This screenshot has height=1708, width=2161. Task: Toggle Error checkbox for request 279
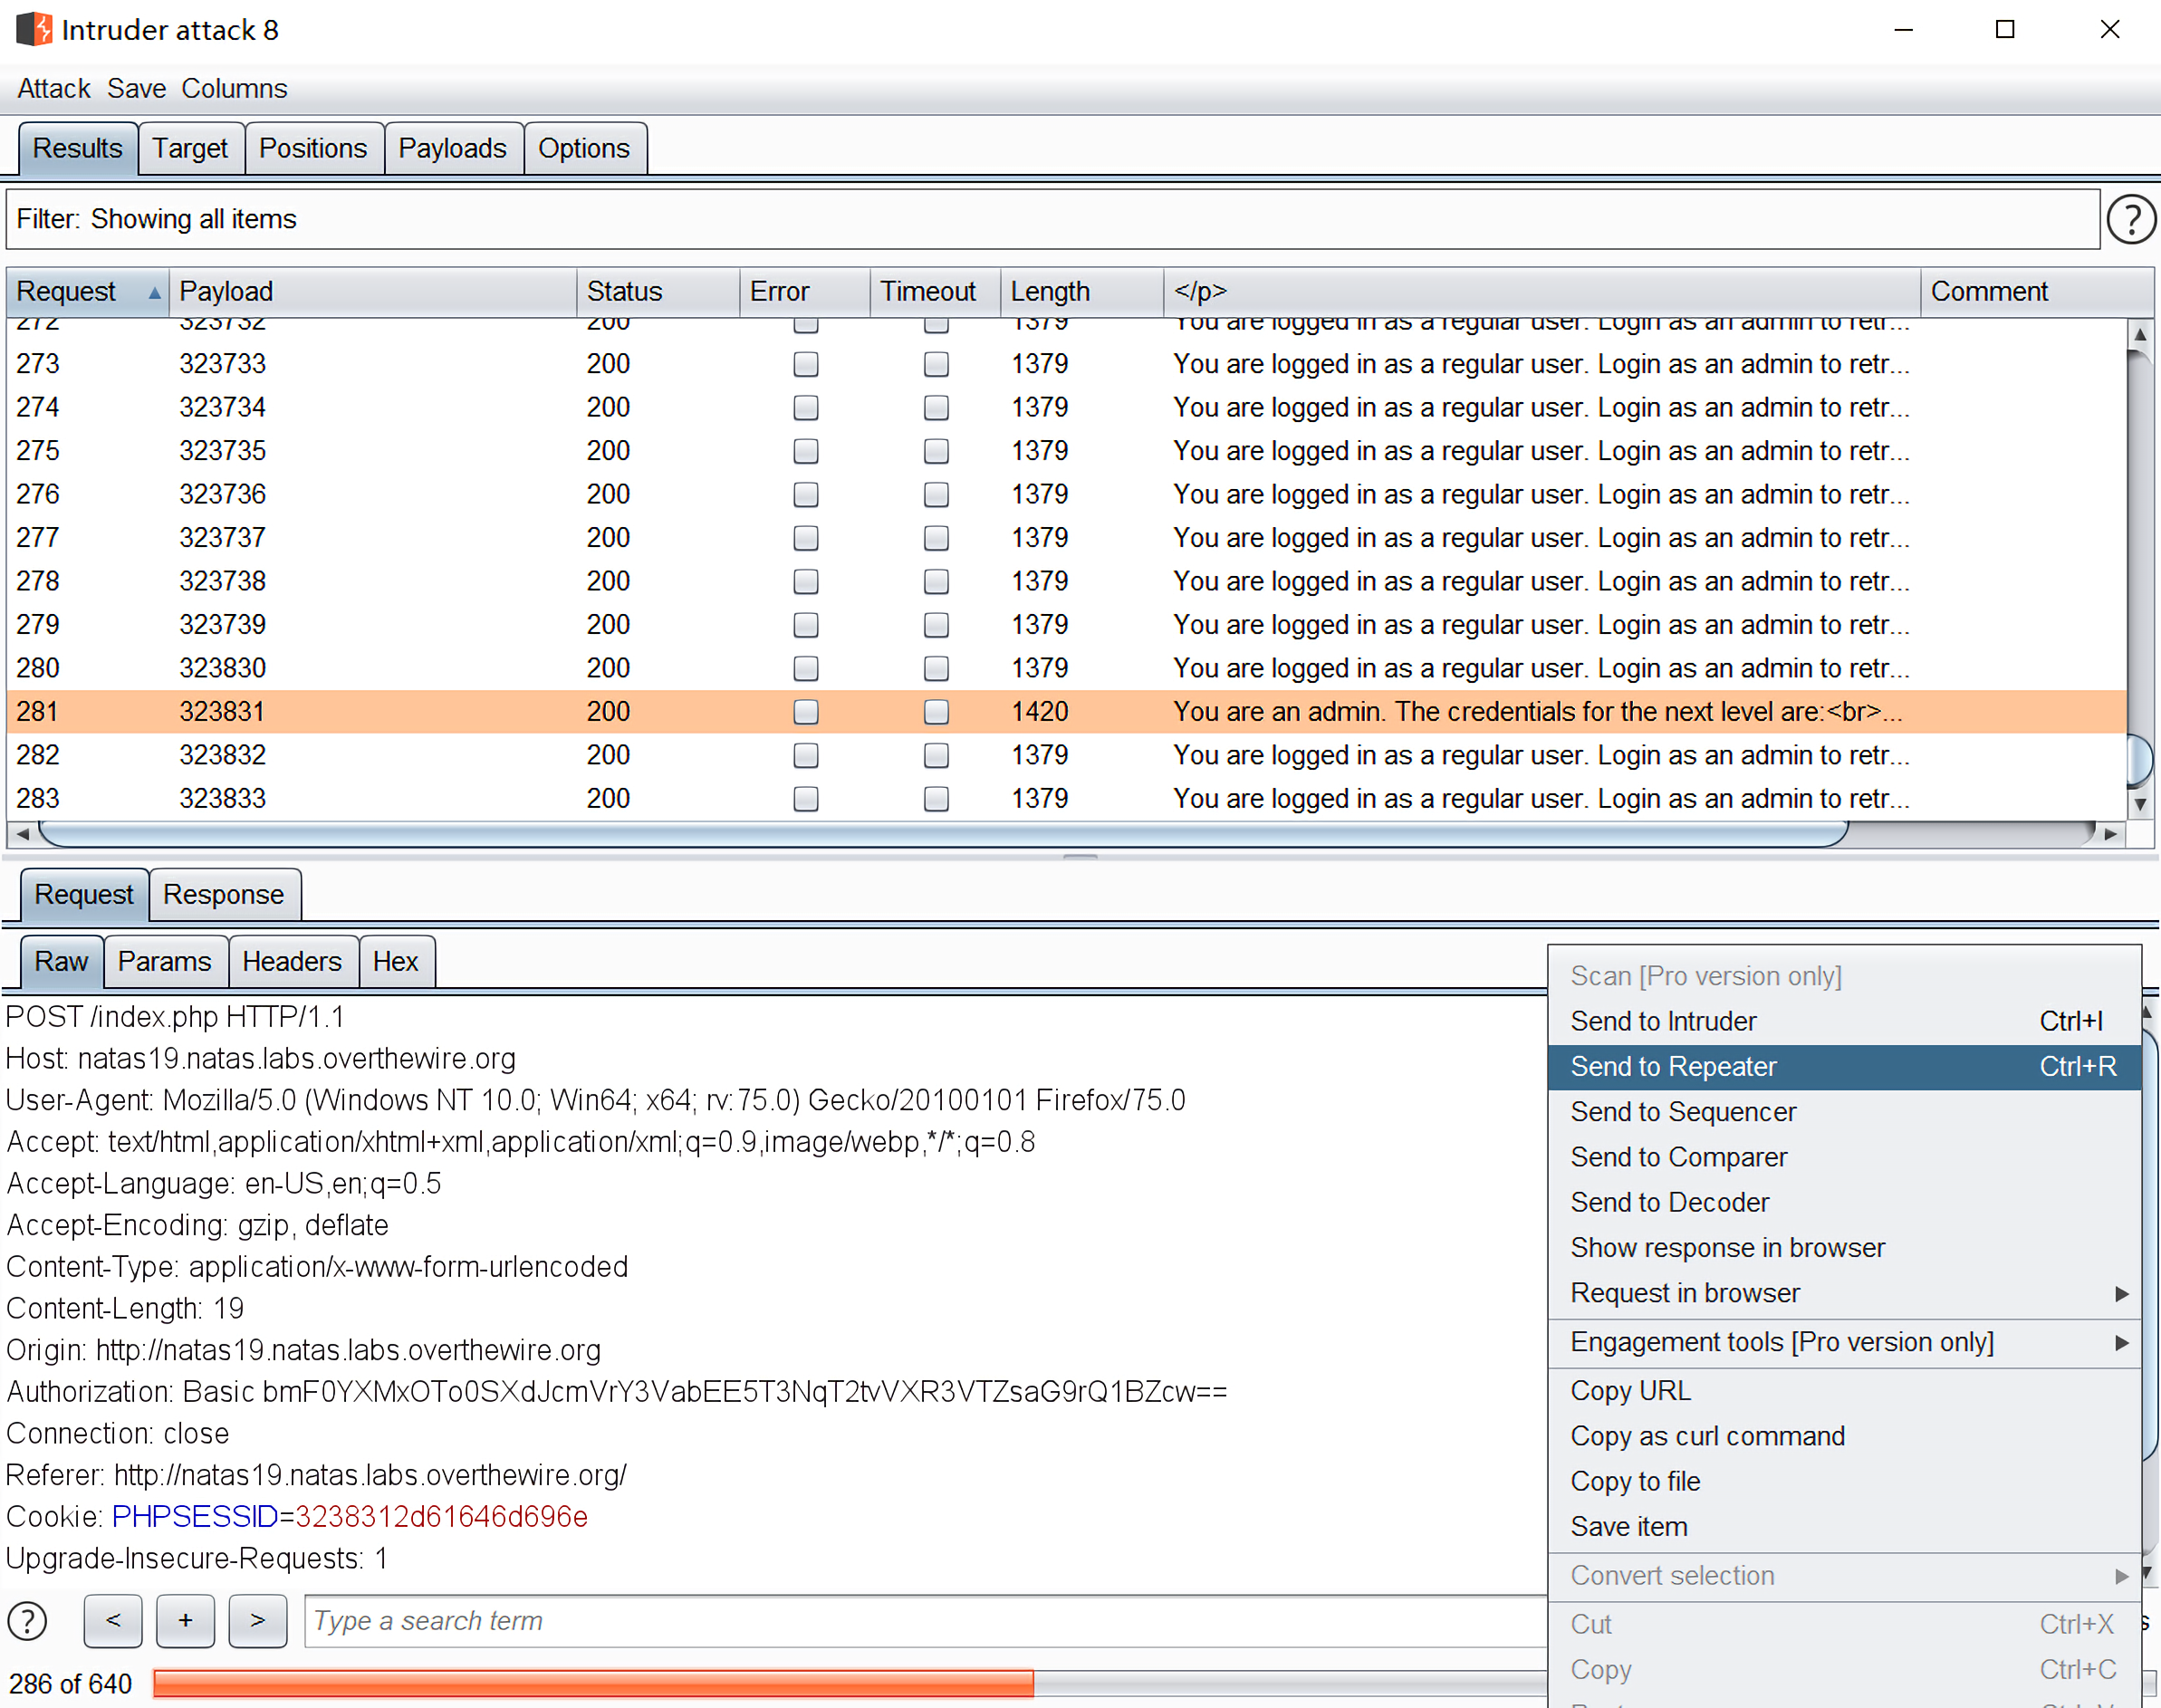click(x=806, y=625)
